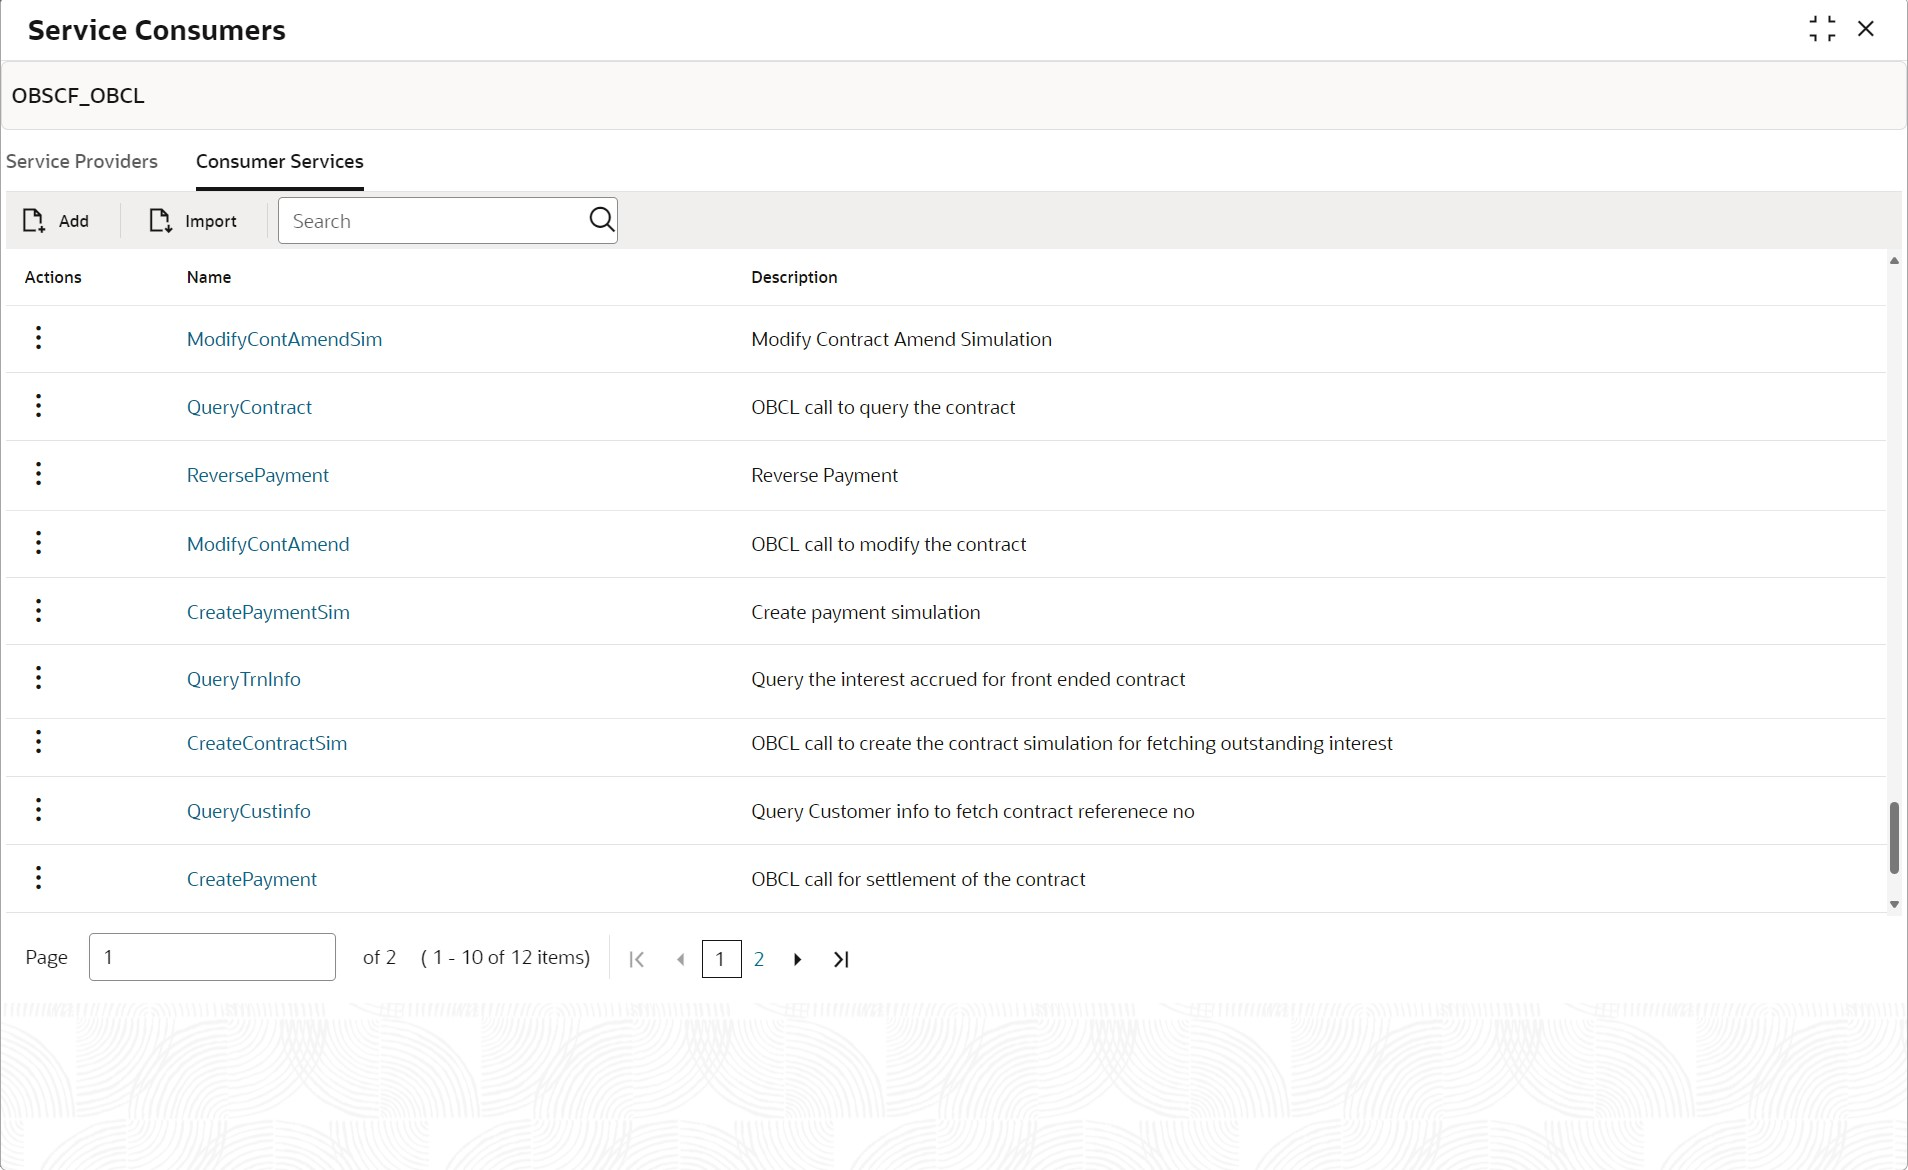
Task: Open the CreatePayment service link
Action: pos(252,879)
